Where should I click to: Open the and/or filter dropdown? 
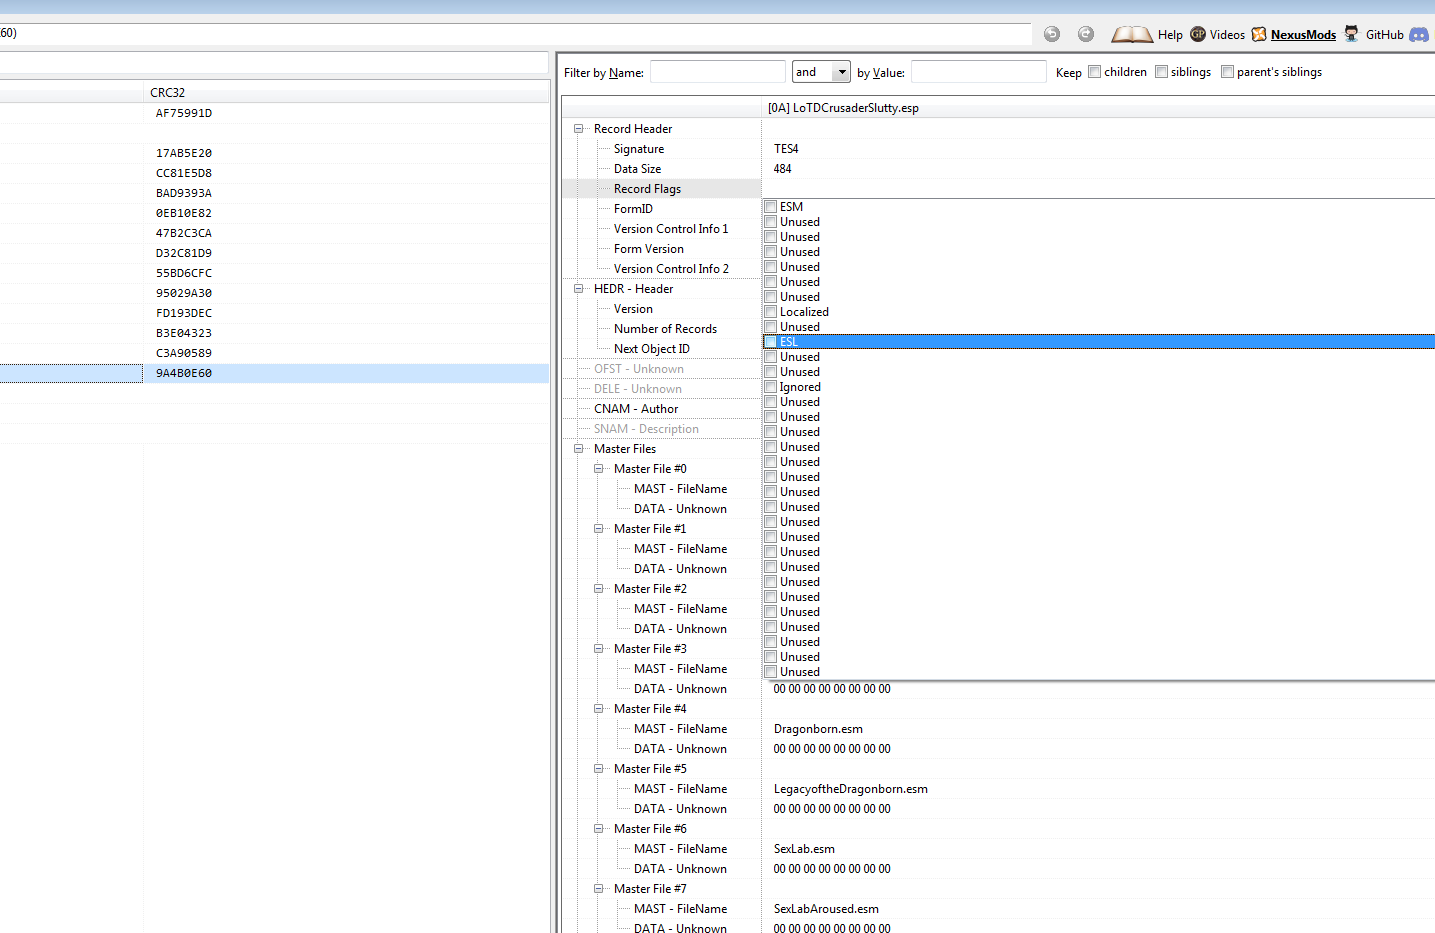pos(841,72)
